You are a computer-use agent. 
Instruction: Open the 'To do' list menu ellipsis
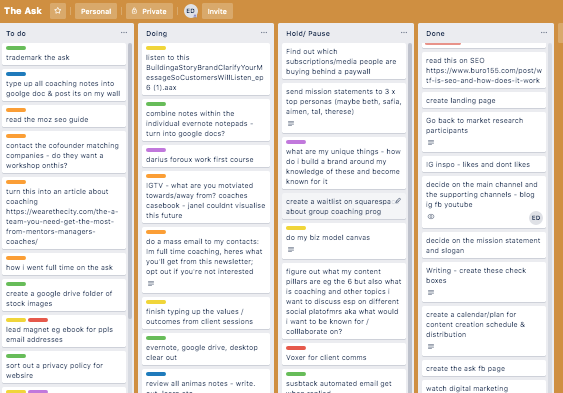coord(124,33)
